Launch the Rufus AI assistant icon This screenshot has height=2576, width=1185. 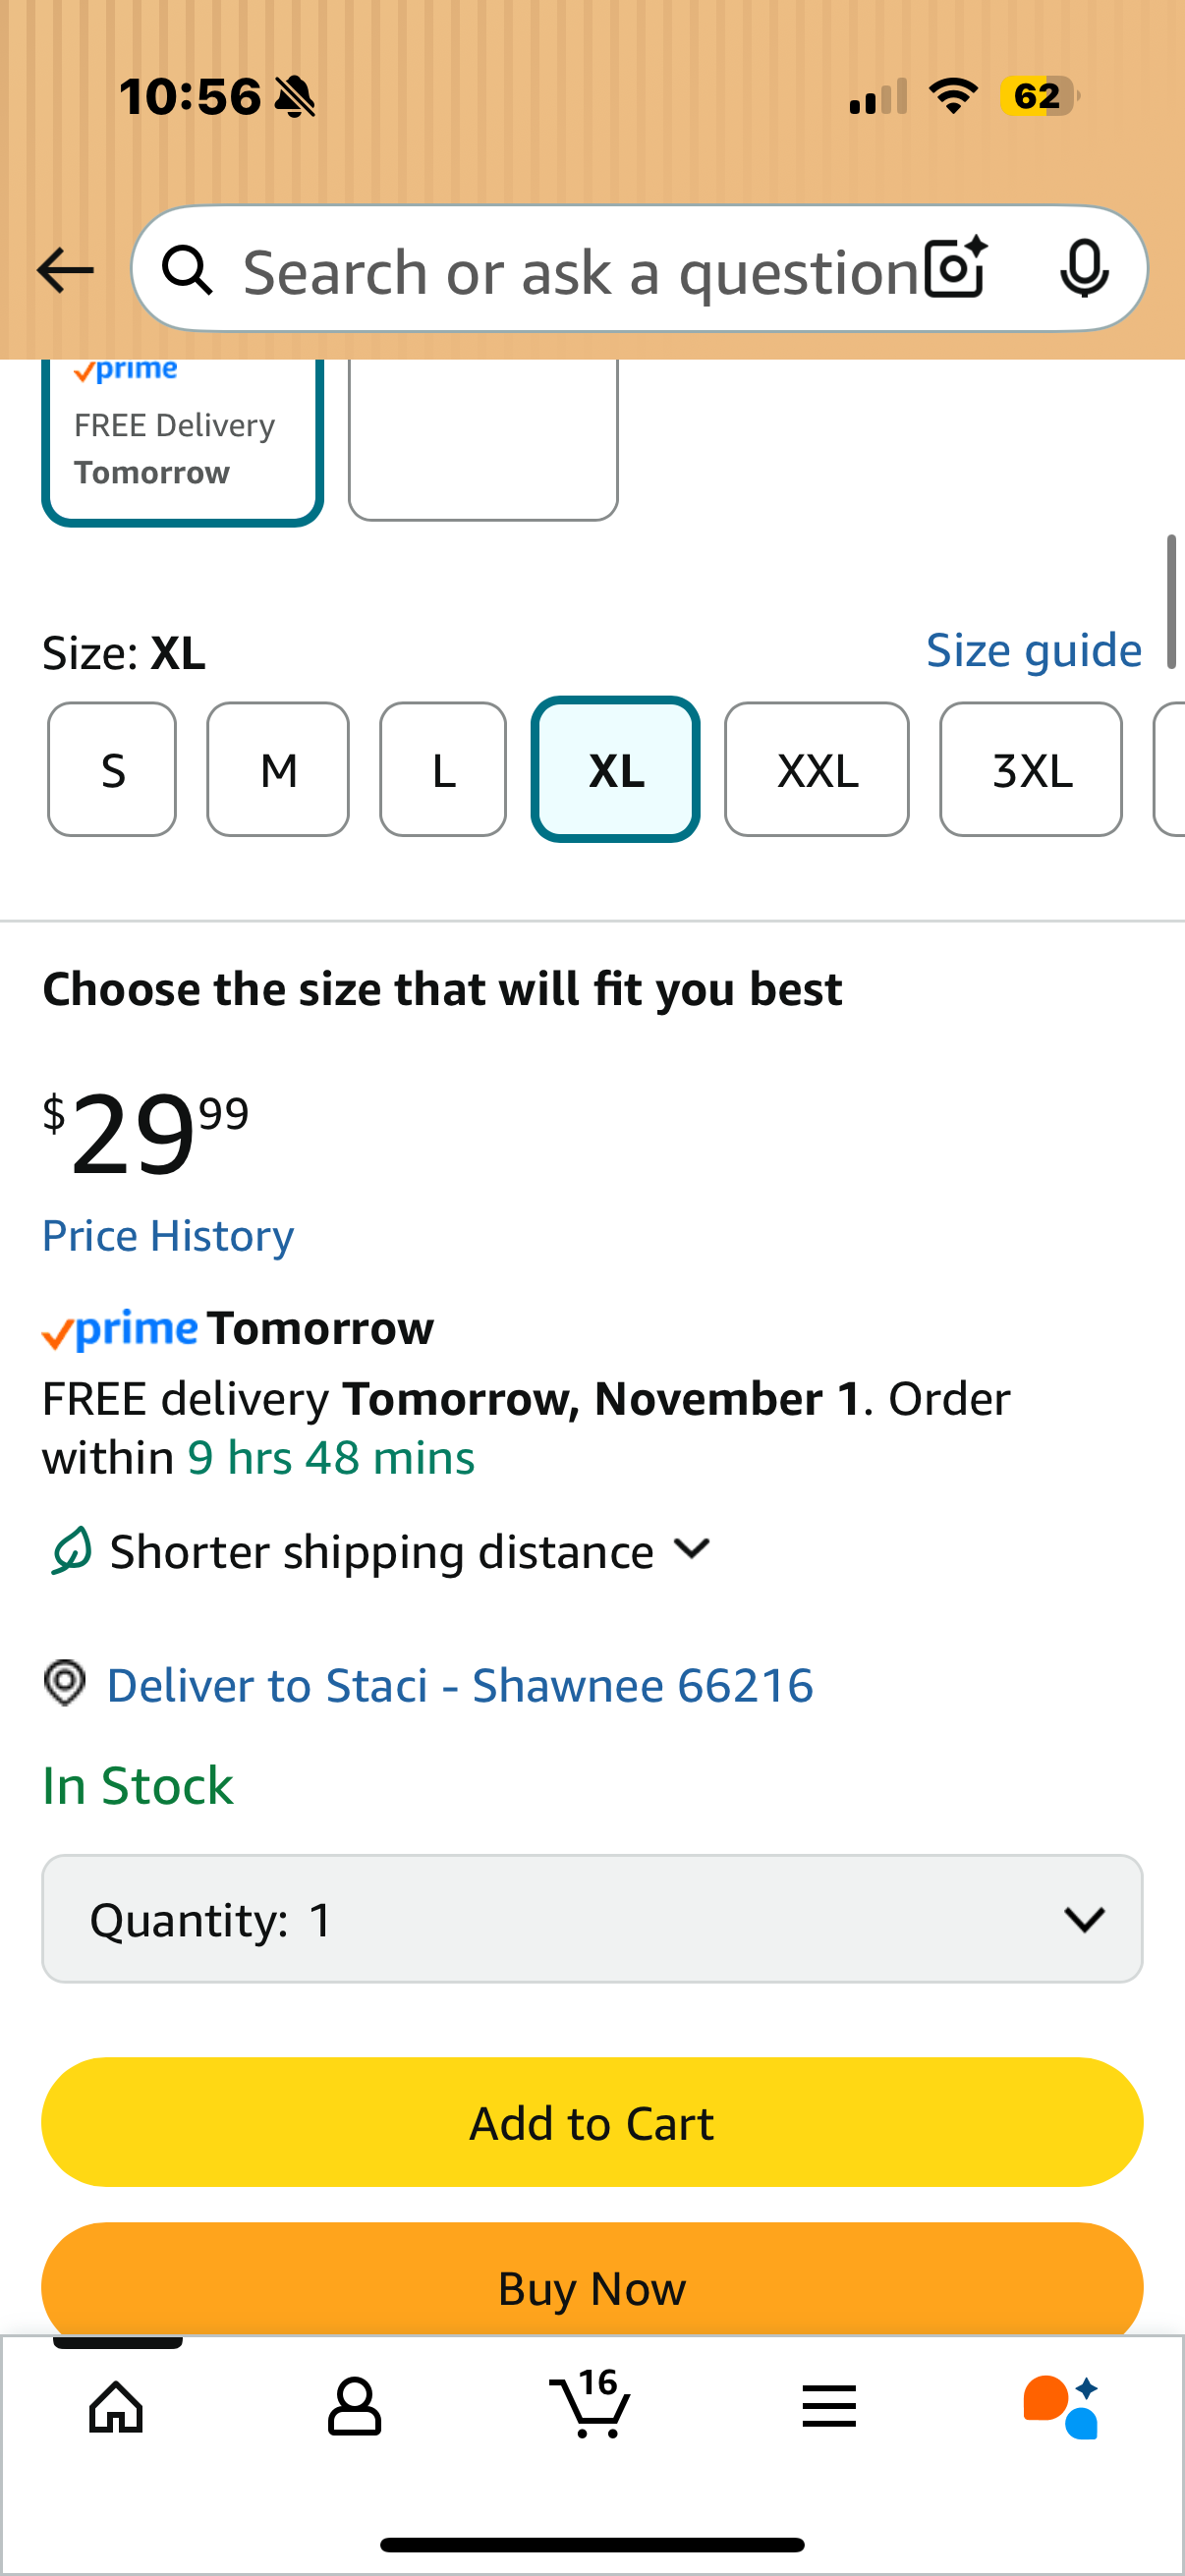[1062, 2406]
